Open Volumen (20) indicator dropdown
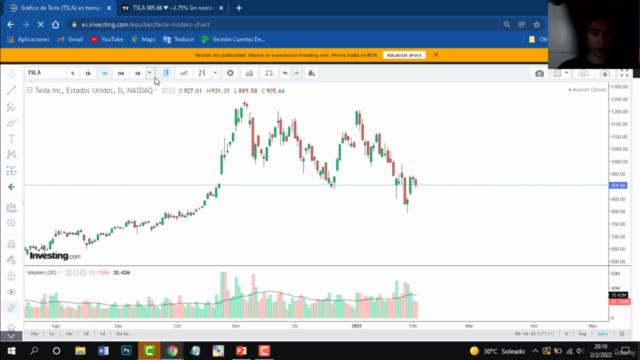 point(60,273)
